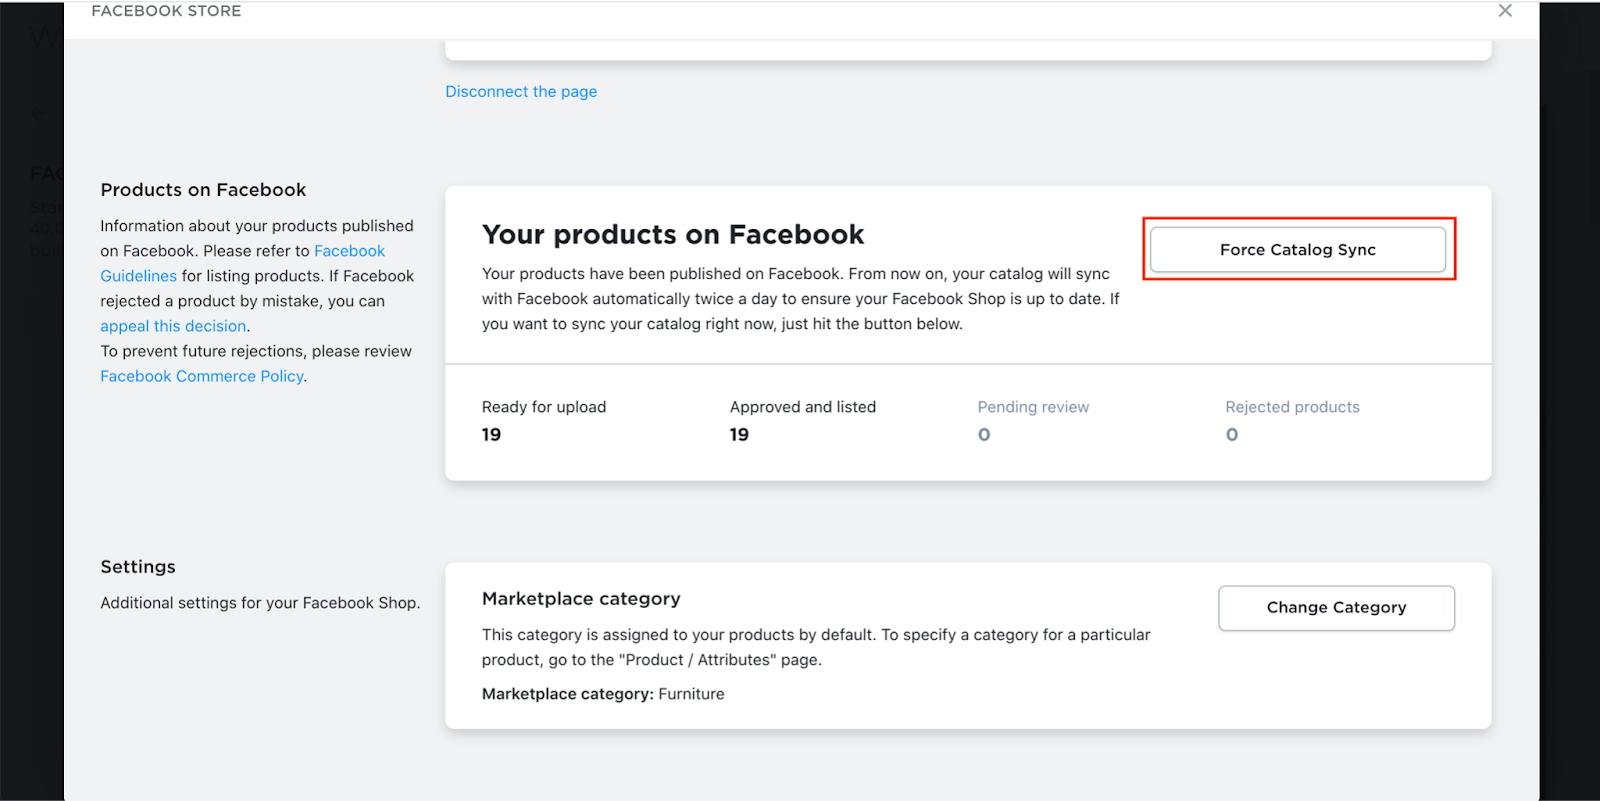Viewport: 1600px width, 801px height.
Task: Click the catalog sync description paragraph
Action: coord(800,299)
